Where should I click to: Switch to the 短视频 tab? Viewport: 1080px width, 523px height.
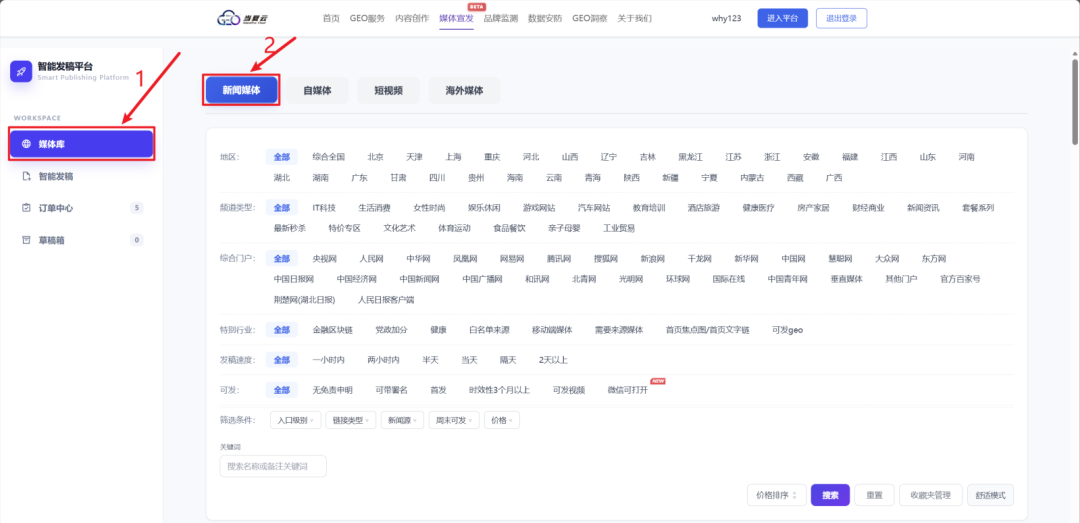pos(388,90)
